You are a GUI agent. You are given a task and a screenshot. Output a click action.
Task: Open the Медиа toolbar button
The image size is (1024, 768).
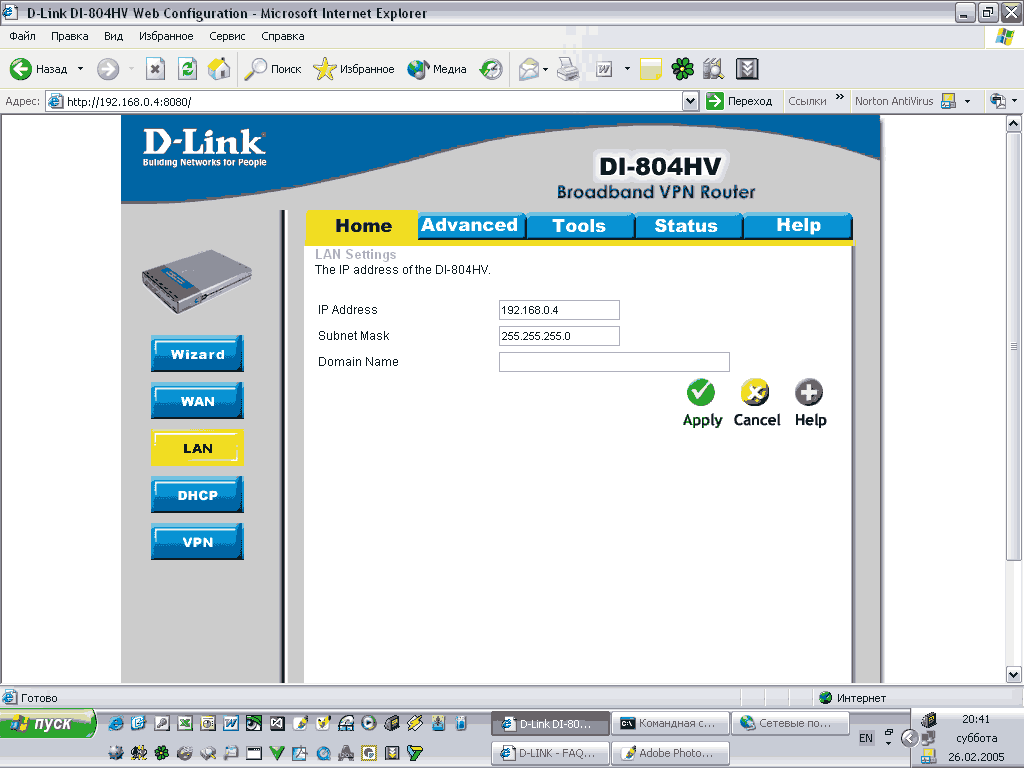click(436, 69)
